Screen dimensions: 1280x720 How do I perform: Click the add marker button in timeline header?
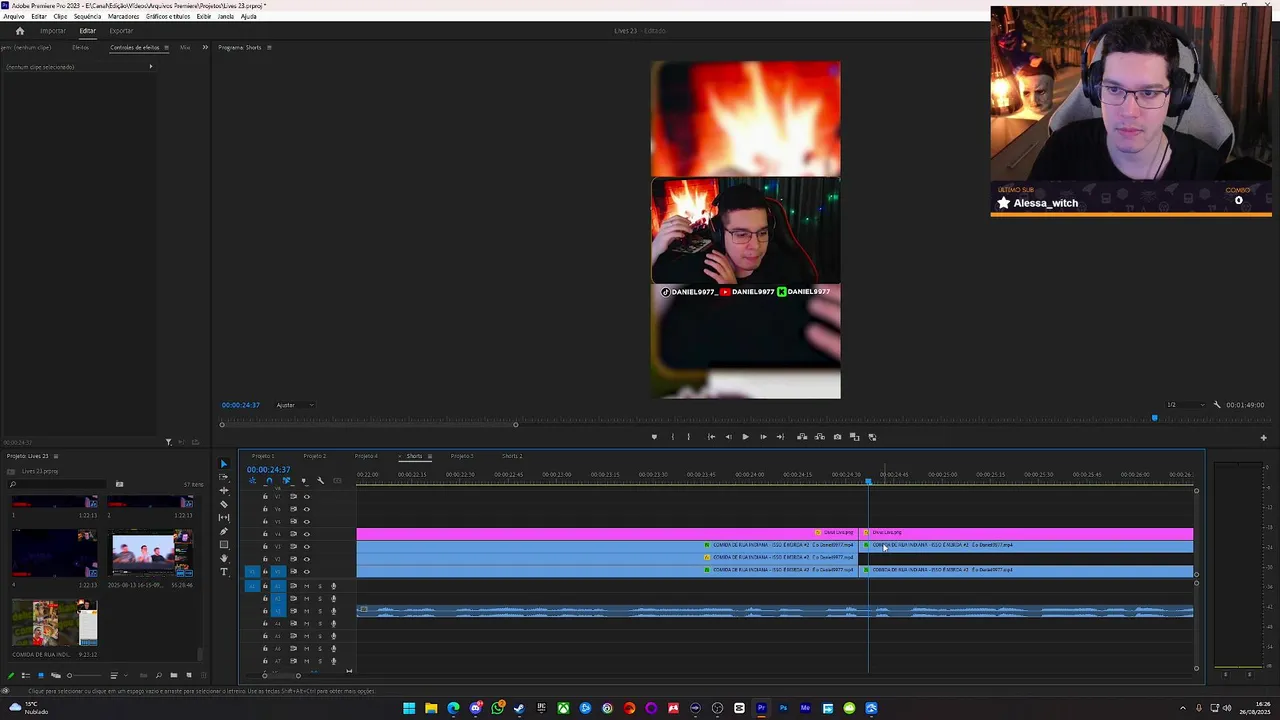pos(303,481)
